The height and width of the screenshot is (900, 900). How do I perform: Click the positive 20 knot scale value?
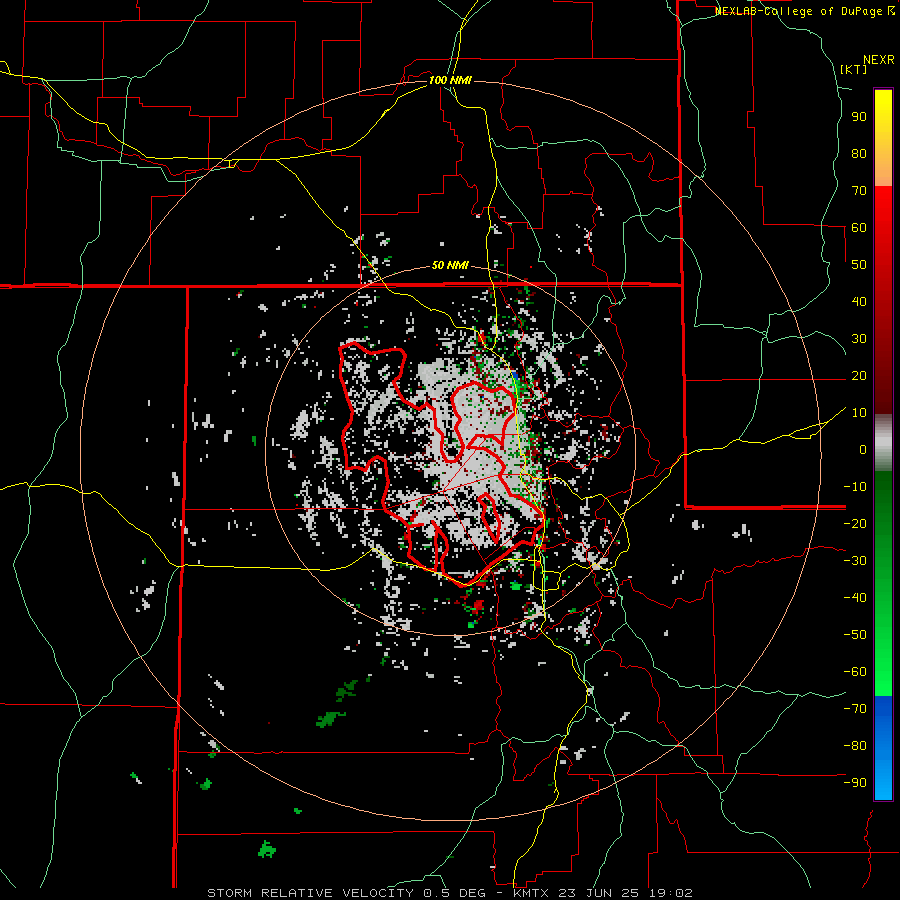coord(859,376)
